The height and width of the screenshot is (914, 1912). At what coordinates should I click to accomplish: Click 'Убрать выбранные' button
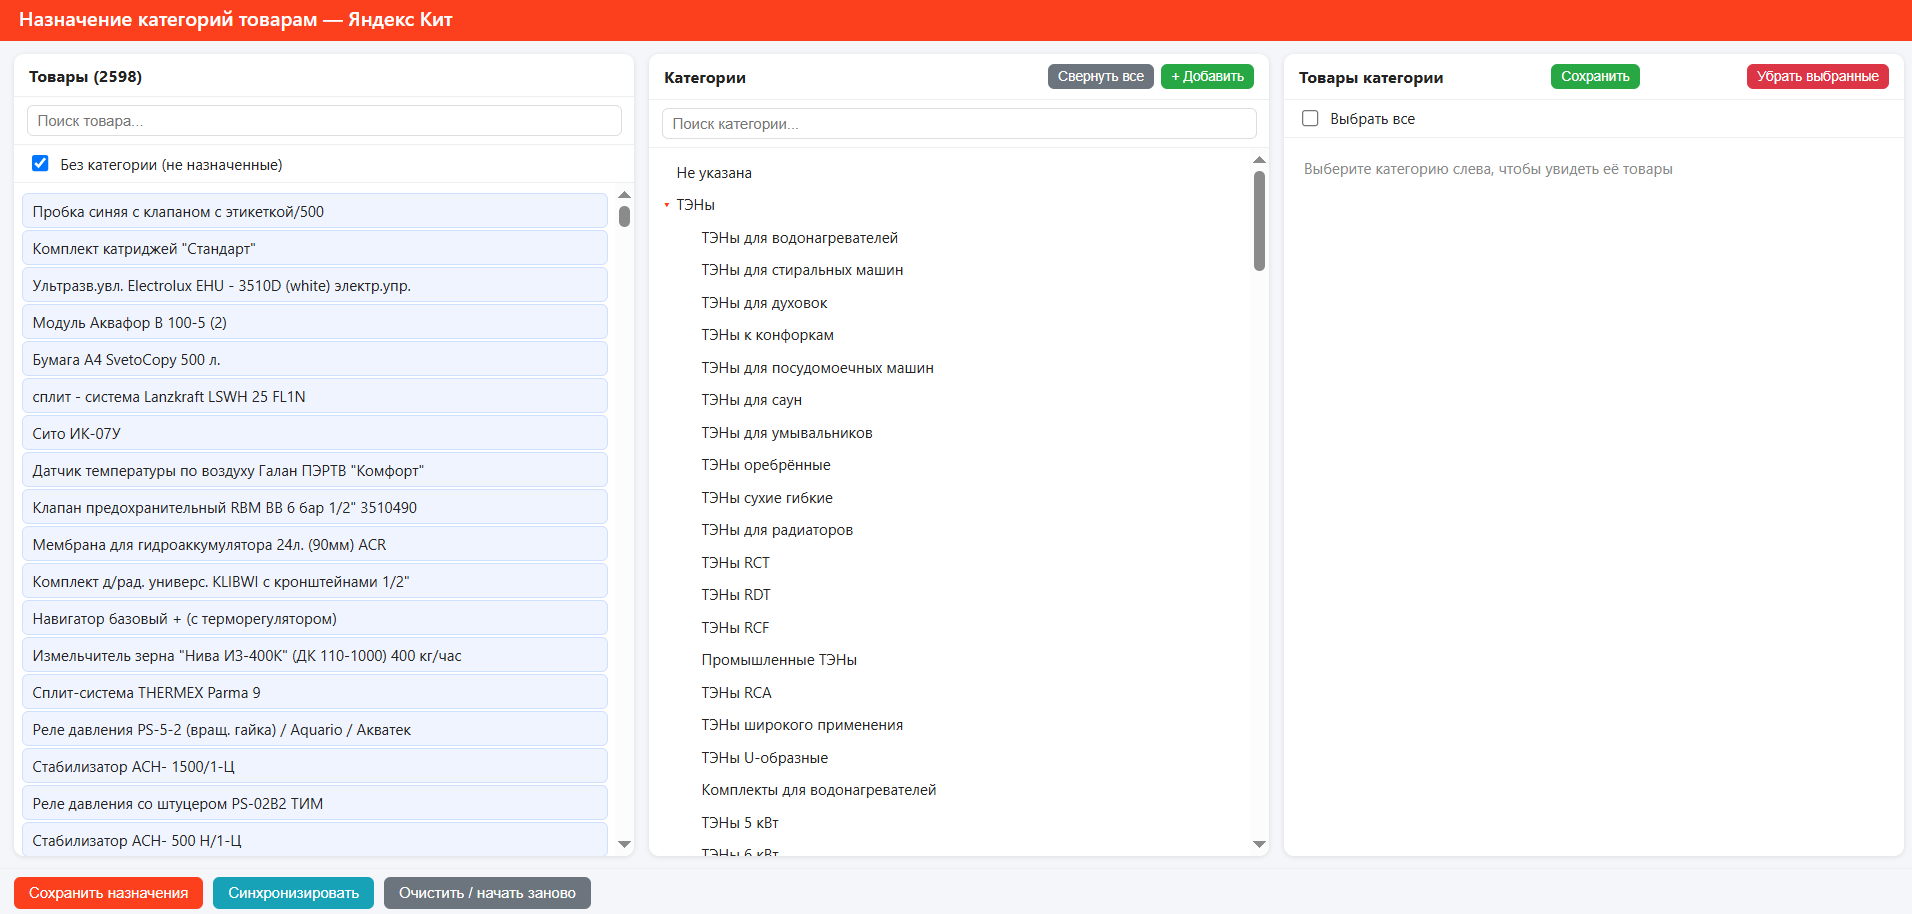1817,76
